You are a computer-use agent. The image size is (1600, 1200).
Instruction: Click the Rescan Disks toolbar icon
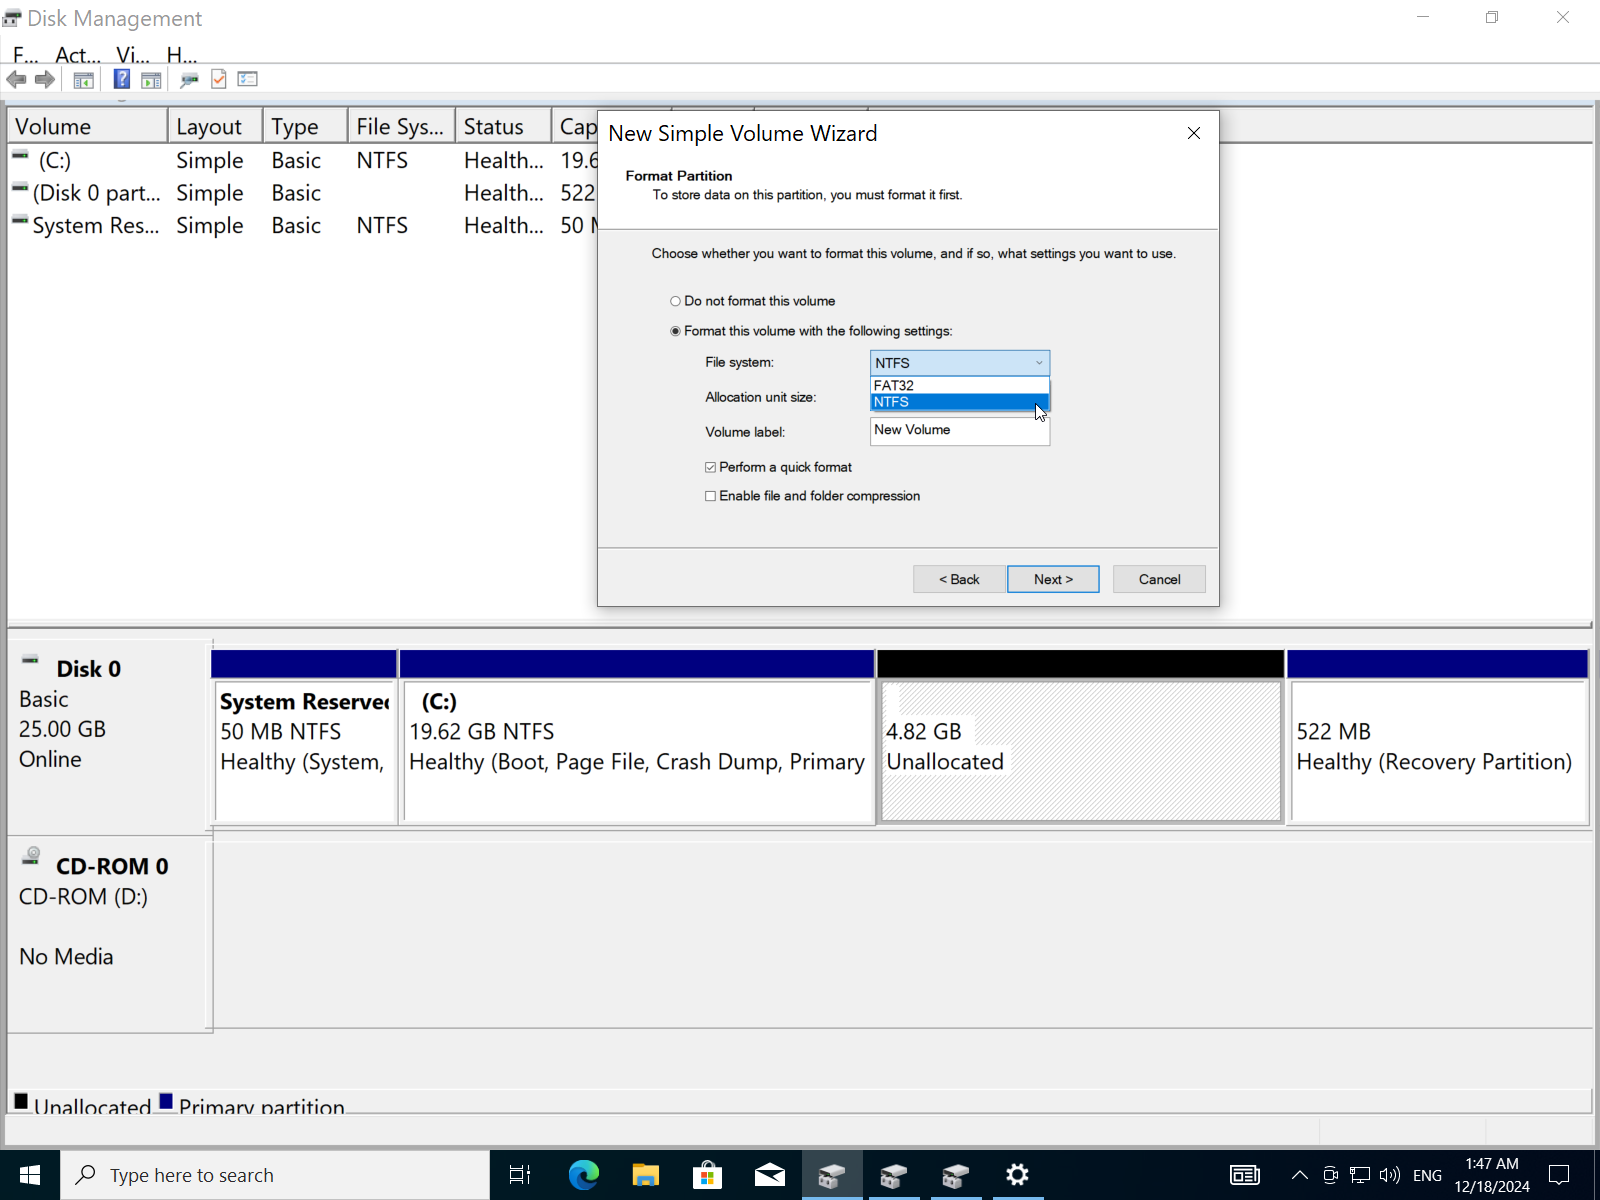tap(189, 79)
